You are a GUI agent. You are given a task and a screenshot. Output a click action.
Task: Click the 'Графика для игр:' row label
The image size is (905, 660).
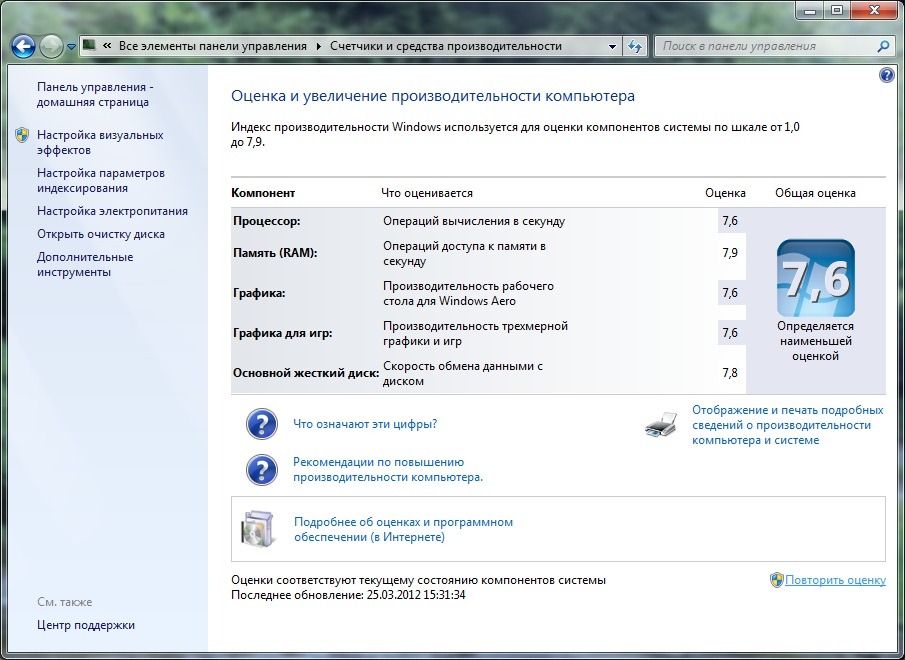[283, 333]
